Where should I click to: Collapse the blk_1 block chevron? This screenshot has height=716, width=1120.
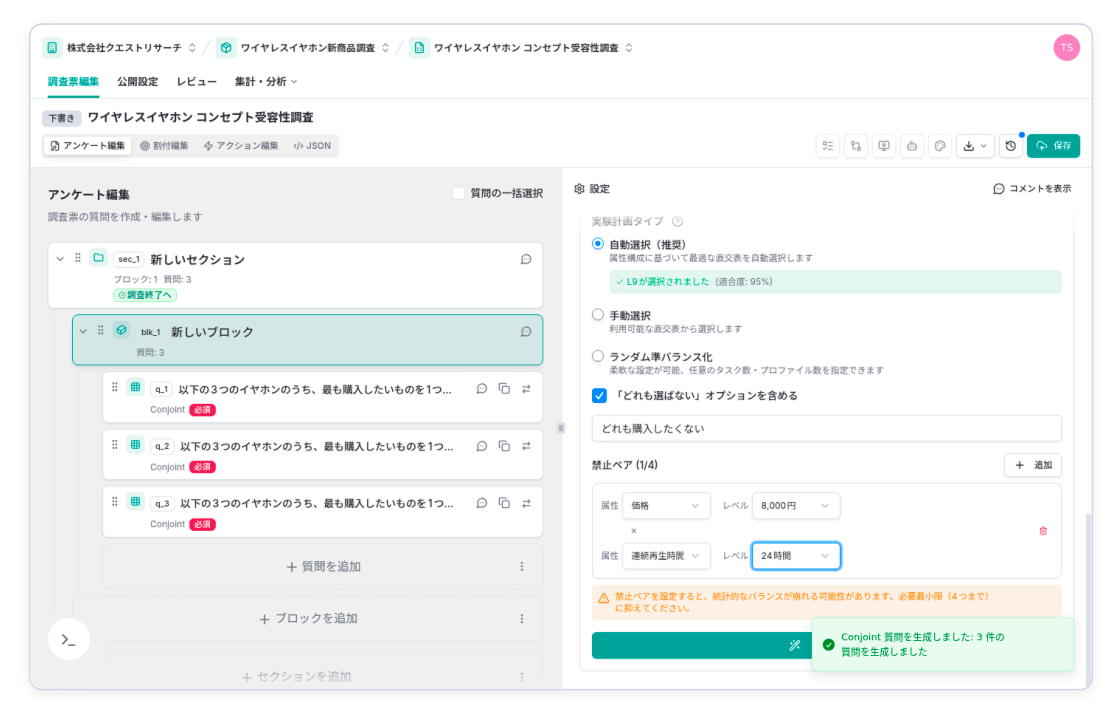[x=83, y=331]
